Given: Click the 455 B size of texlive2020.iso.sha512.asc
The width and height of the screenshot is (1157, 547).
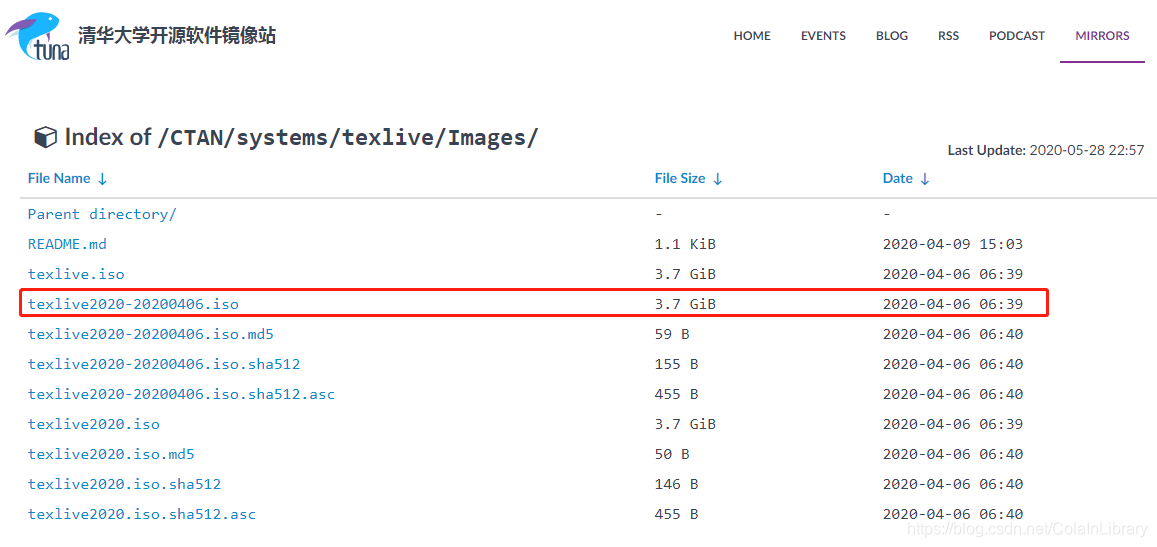Looking at the screenshot, I should [x=676, y=515].
